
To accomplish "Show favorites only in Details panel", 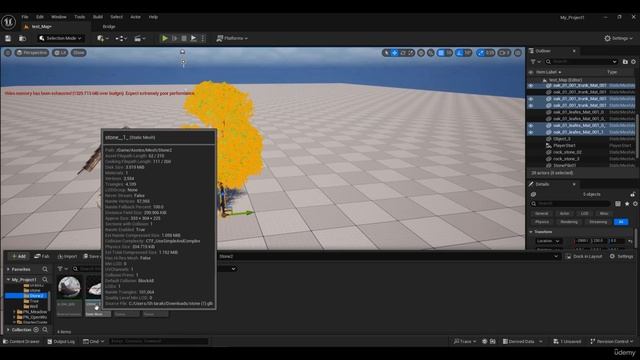I will click(x=627, y=203).
